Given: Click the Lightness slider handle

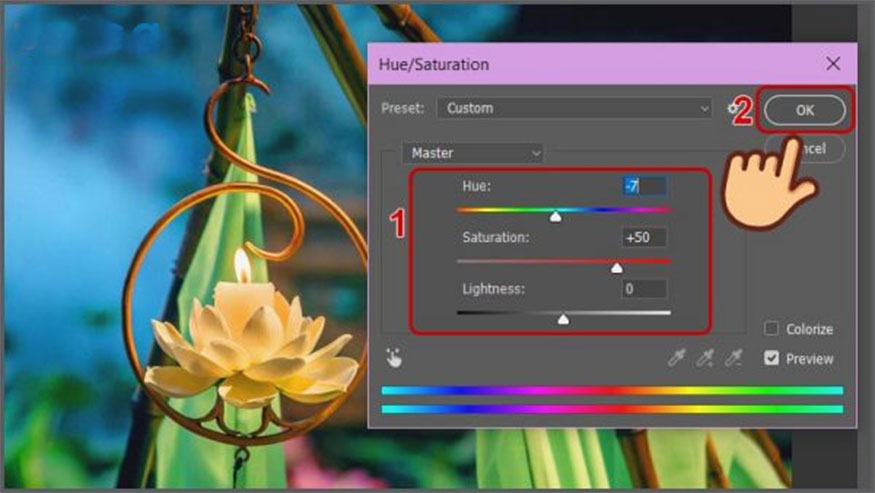Looking at the screenshot, I should tap(564, 319).
